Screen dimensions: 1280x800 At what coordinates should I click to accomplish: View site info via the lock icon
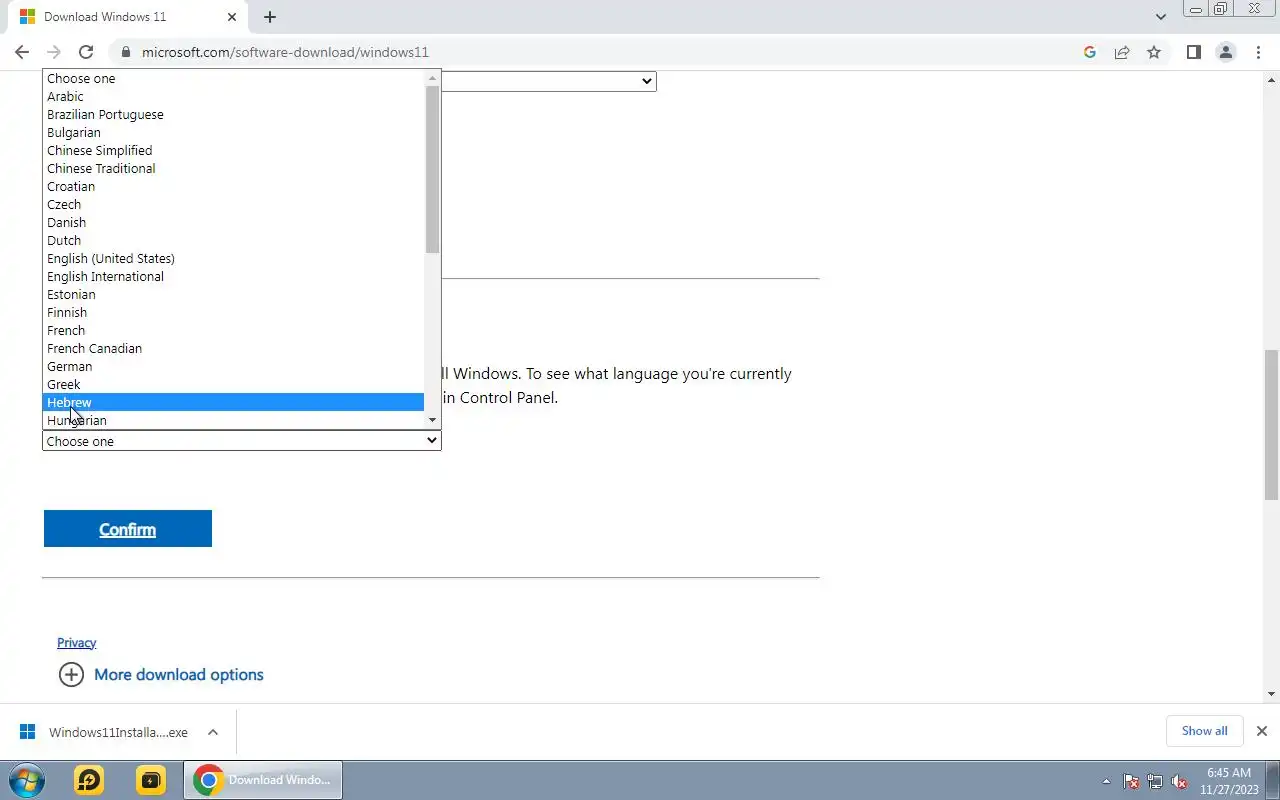click(125, 52)
